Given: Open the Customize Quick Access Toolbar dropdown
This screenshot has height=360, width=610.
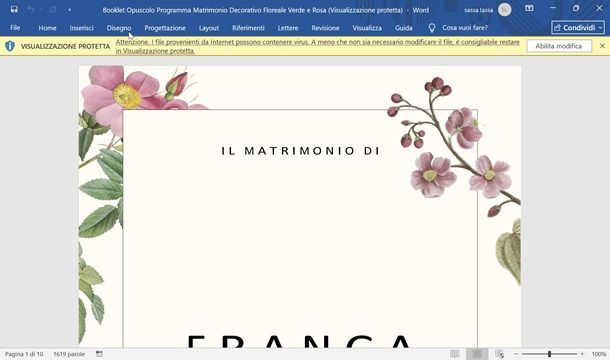Looking at the screenshot, I should click(70, 10).
